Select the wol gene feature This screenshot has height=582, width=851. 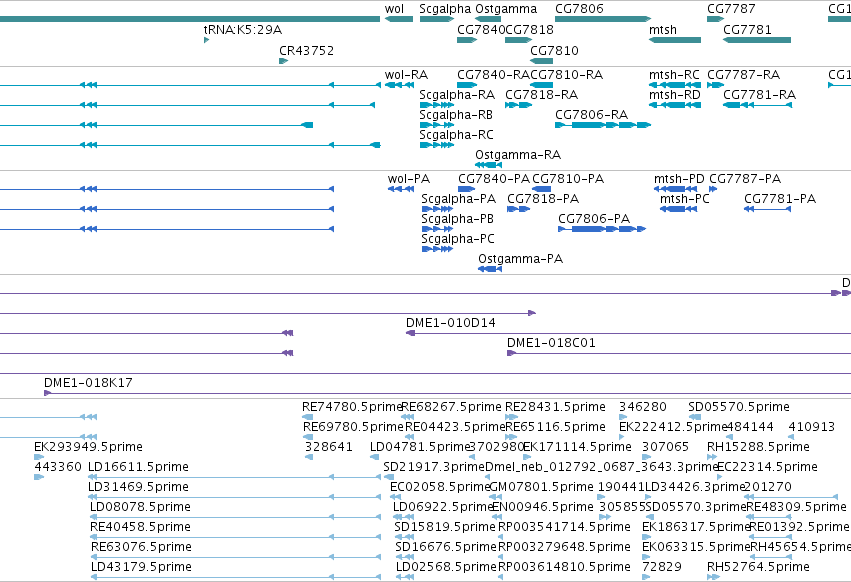click(399, 19)
